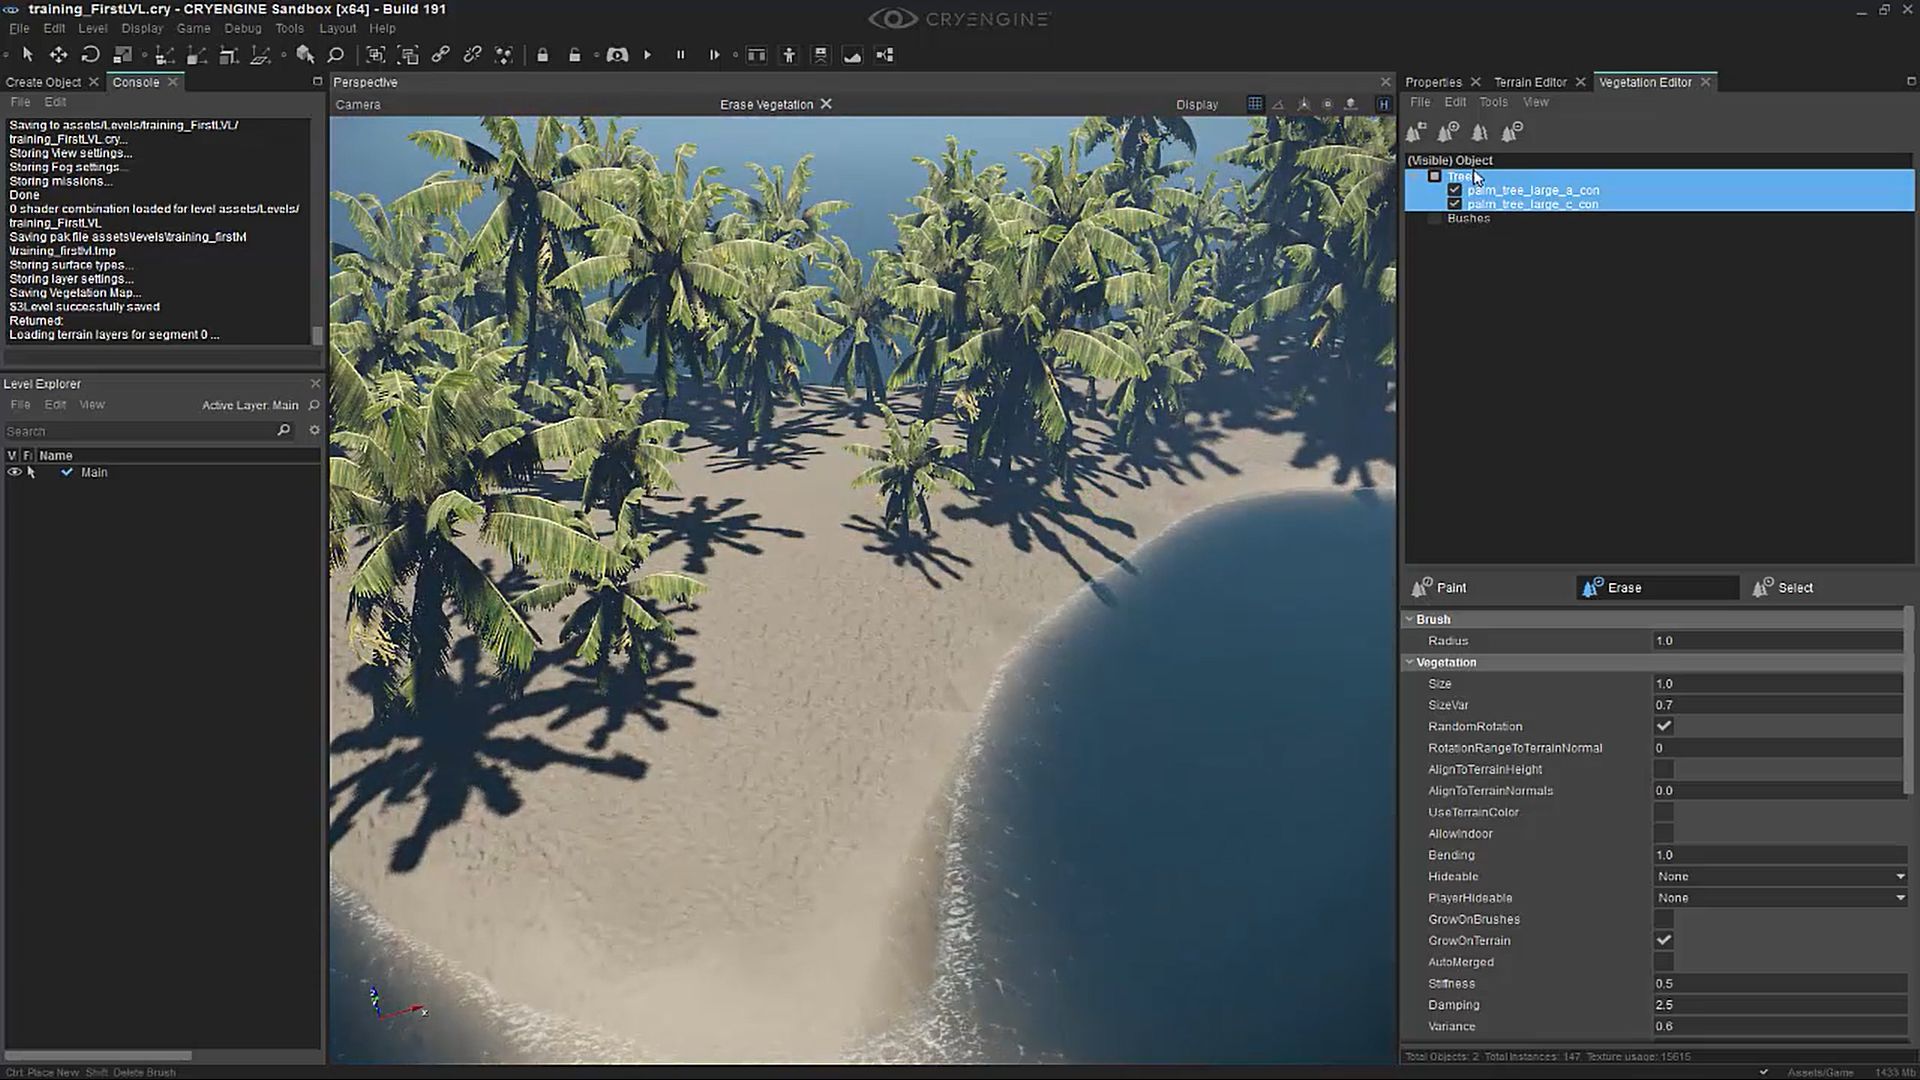Viewport: 1920px width, 1080px height.
Task: Toggle the palm_tree_large_a_con checkbox
Action: pyautogui.click(x=1453, y=189)
